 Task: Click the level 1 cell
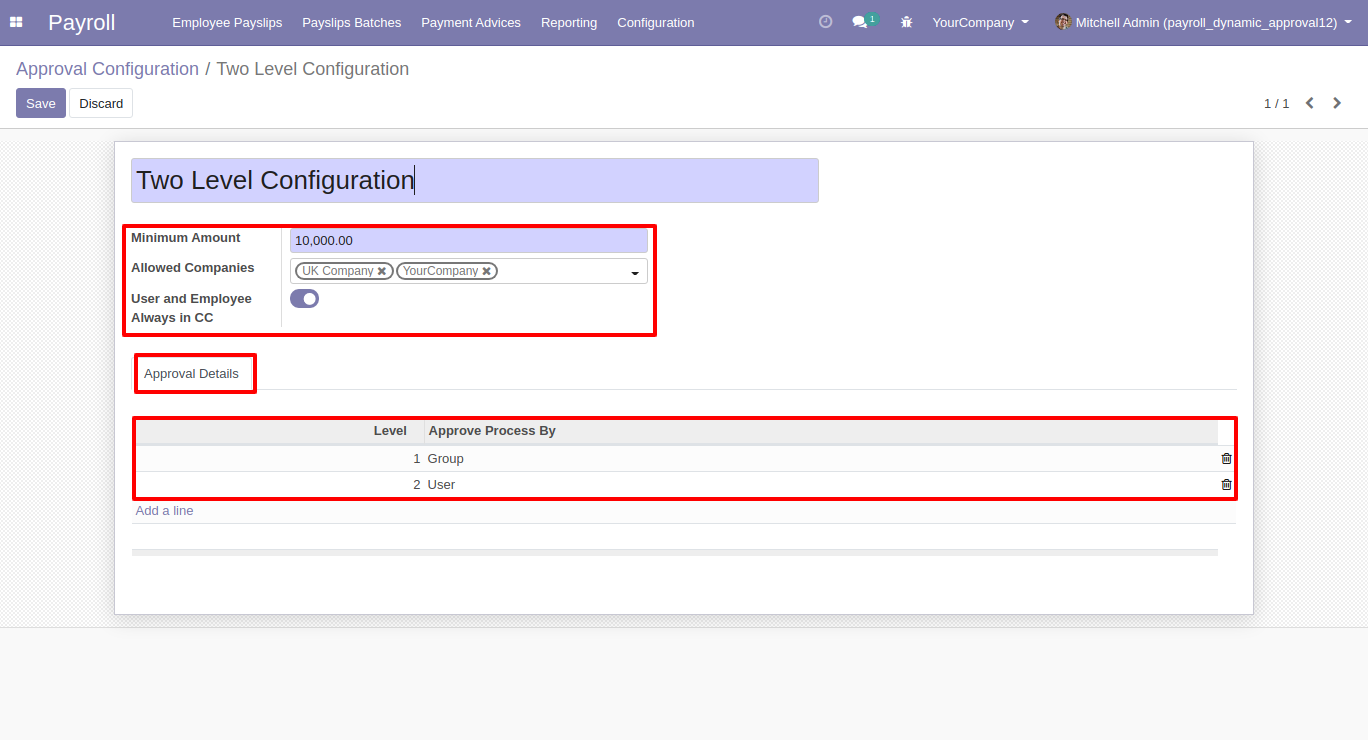280,459
